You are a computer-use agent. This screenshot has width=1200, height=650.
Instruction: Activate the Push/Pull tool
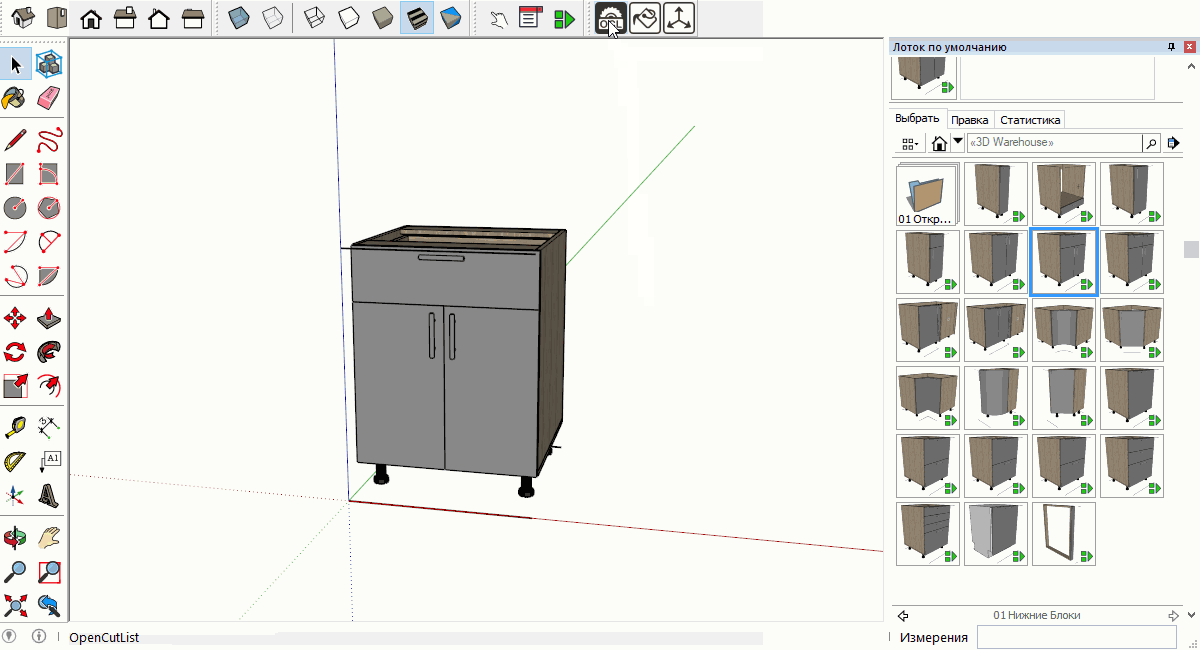click(x=49, y=318)
